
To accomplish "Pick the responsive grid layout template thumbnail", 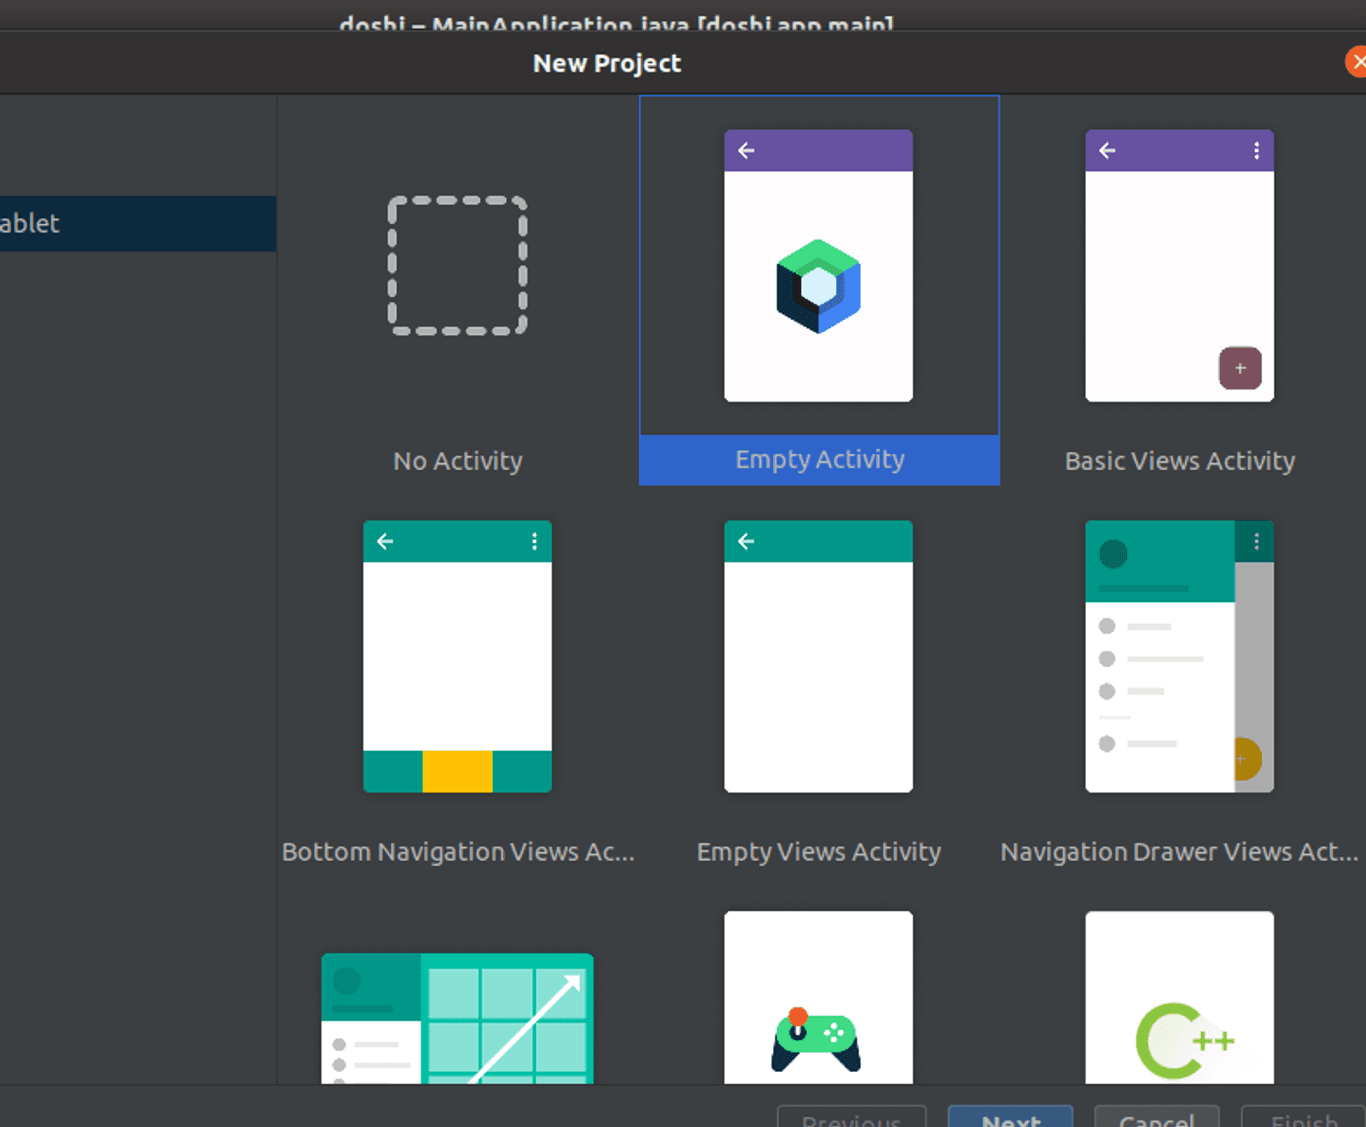I will pos(457,1019).
